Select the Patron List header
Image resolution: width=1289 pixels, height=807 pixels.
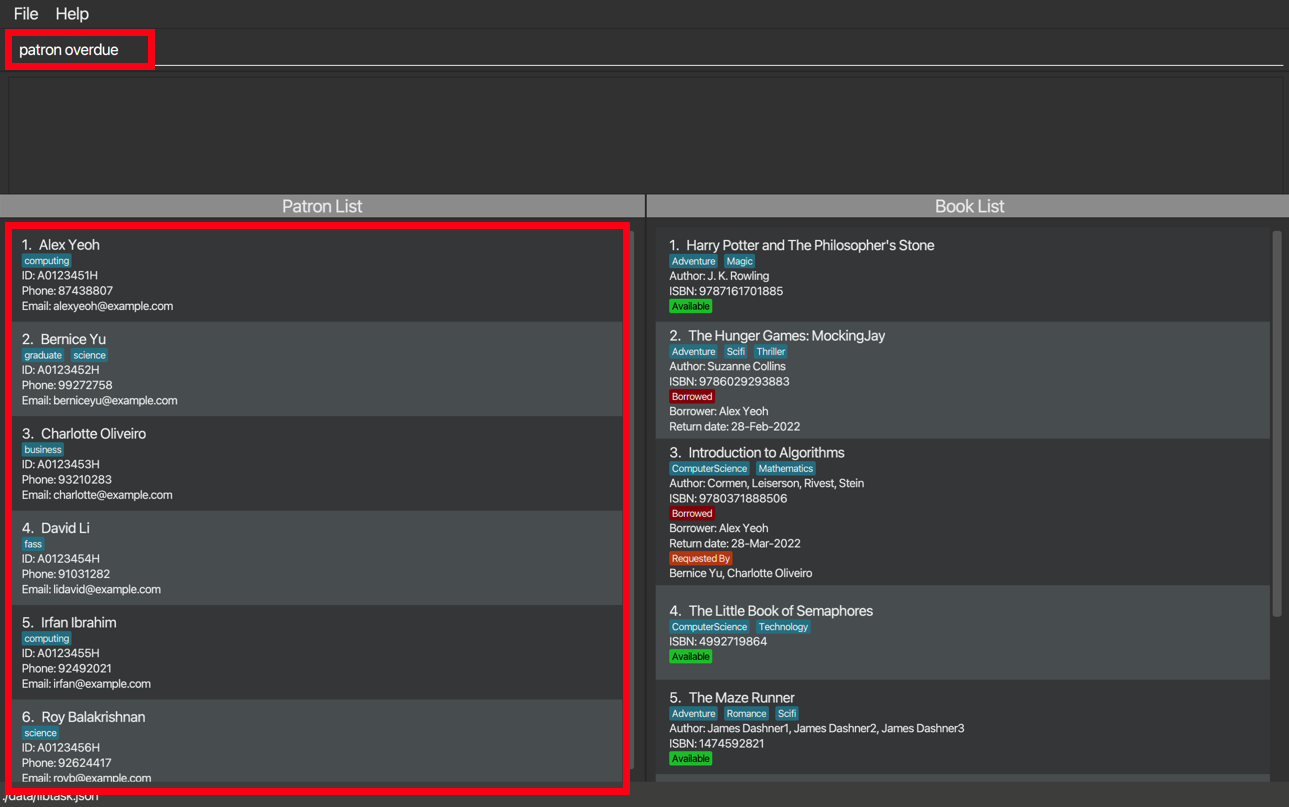(x=322, y=206)
